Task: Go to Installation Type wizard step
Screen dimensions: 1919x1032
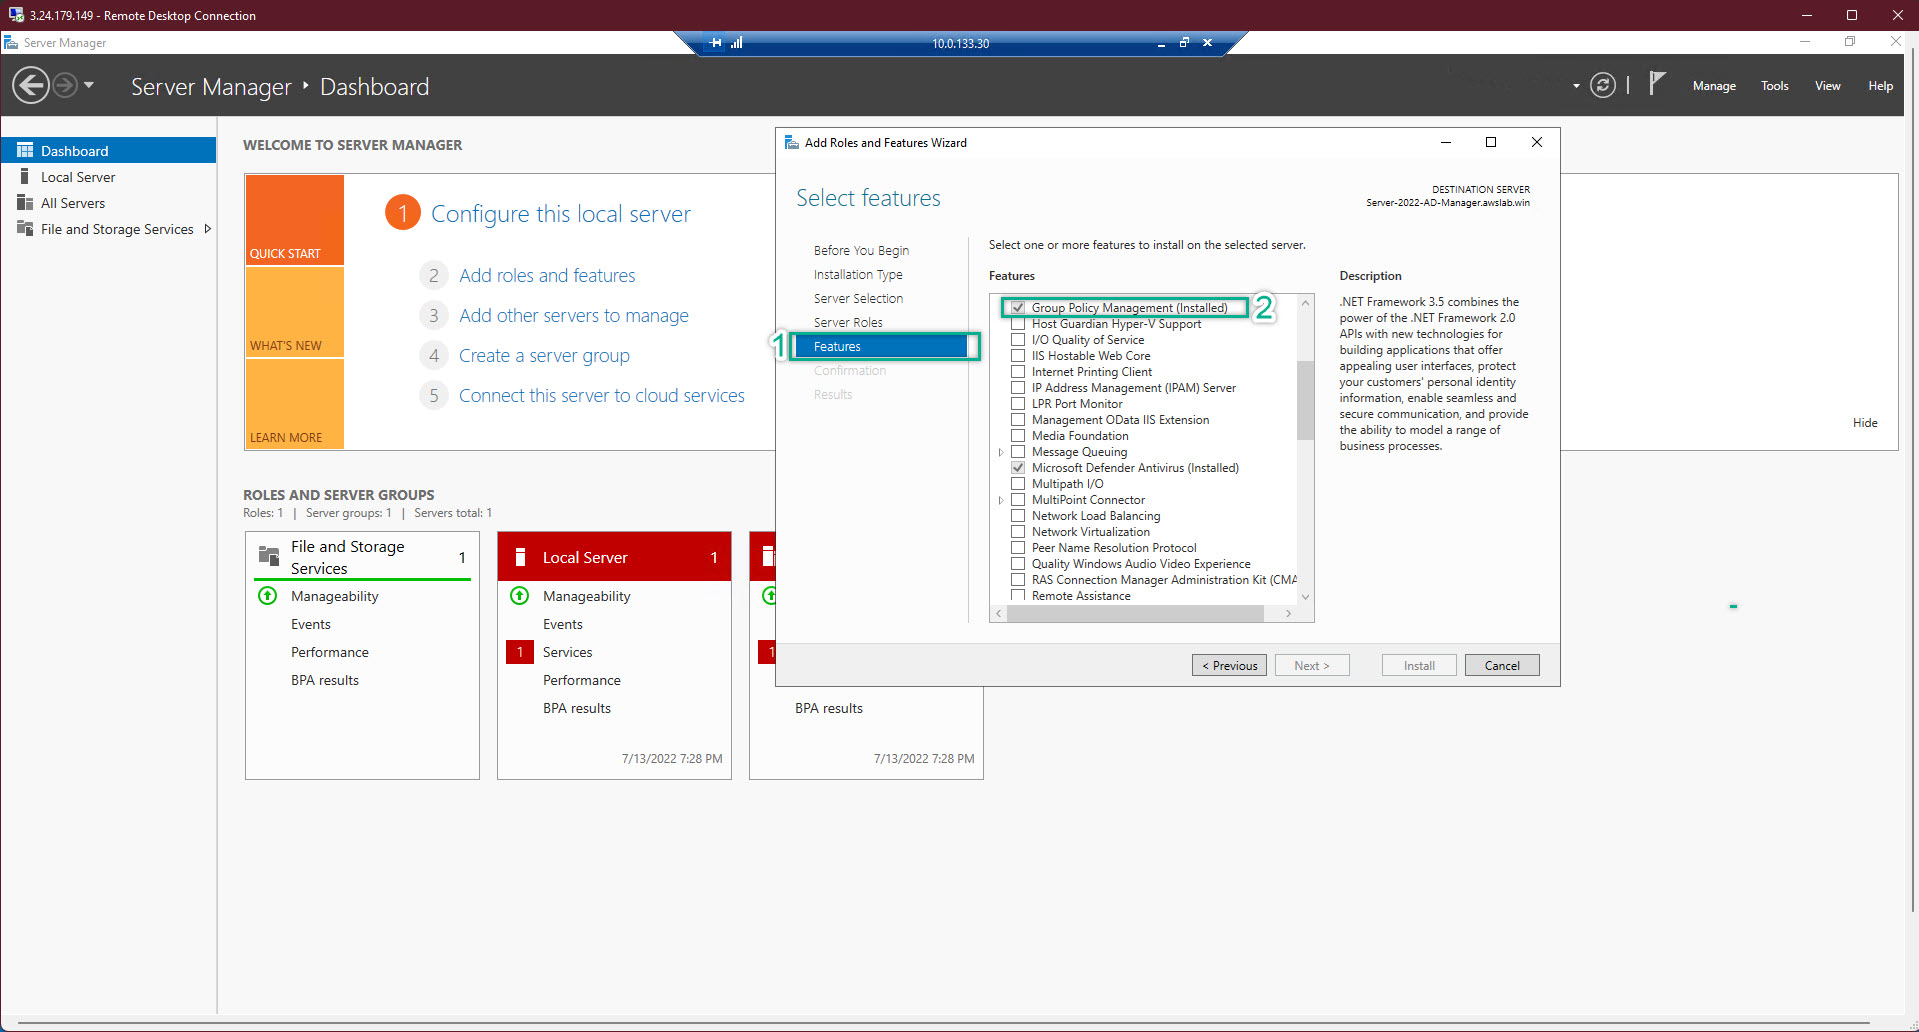Action: [858, 275]
